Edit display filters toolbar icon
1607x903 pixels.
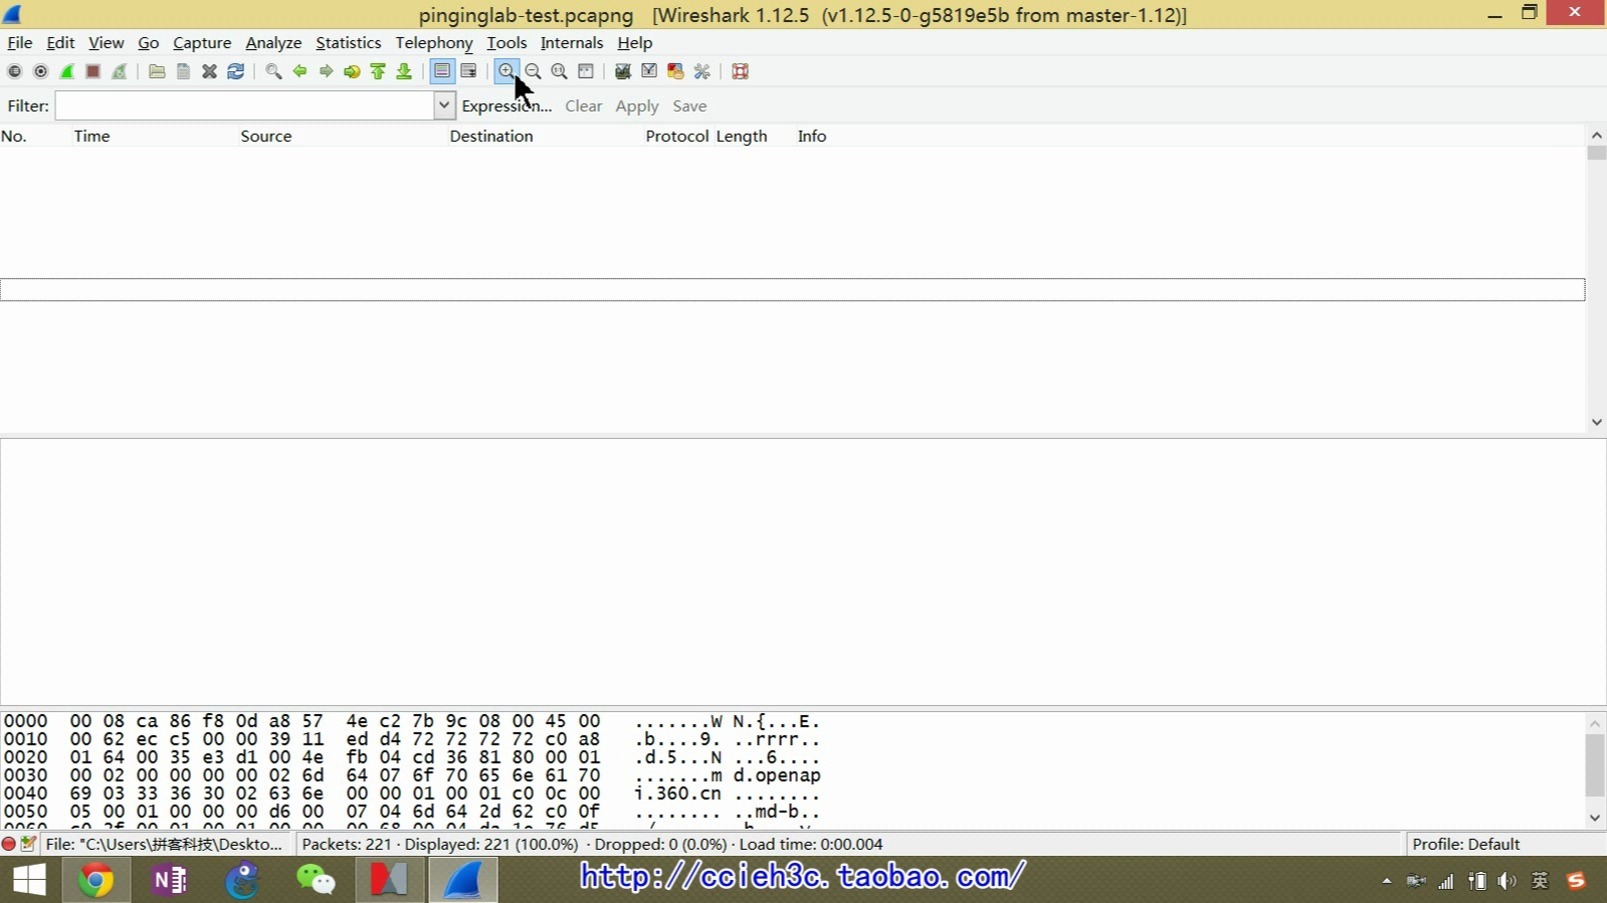(x=649, y=71)
